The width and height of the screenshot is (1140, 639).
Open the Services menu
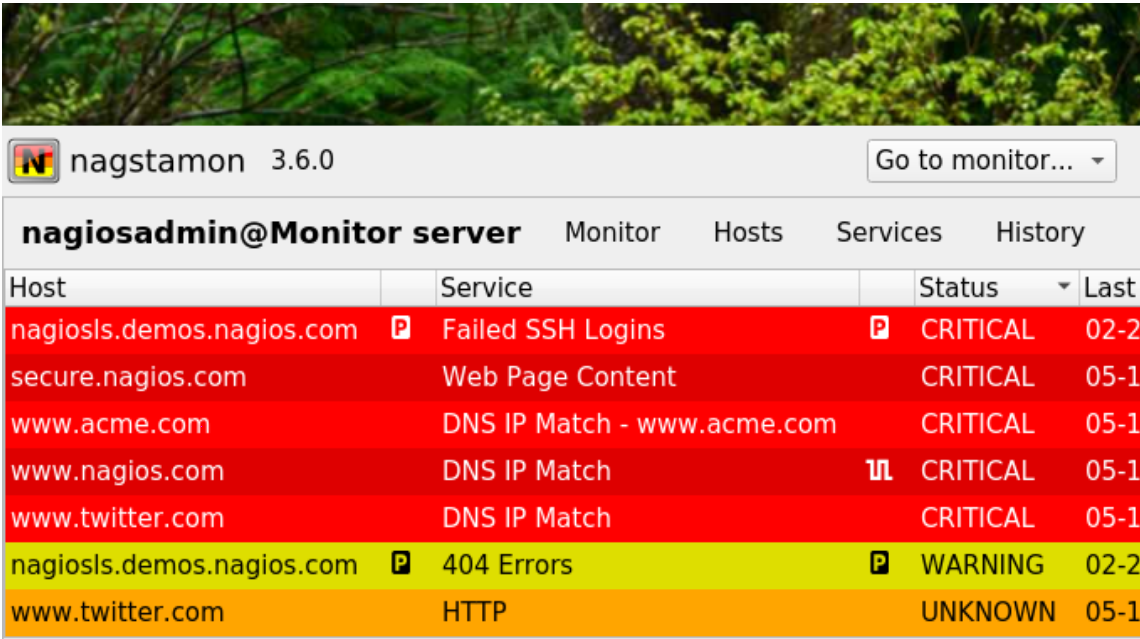click(x=888, y=232)
